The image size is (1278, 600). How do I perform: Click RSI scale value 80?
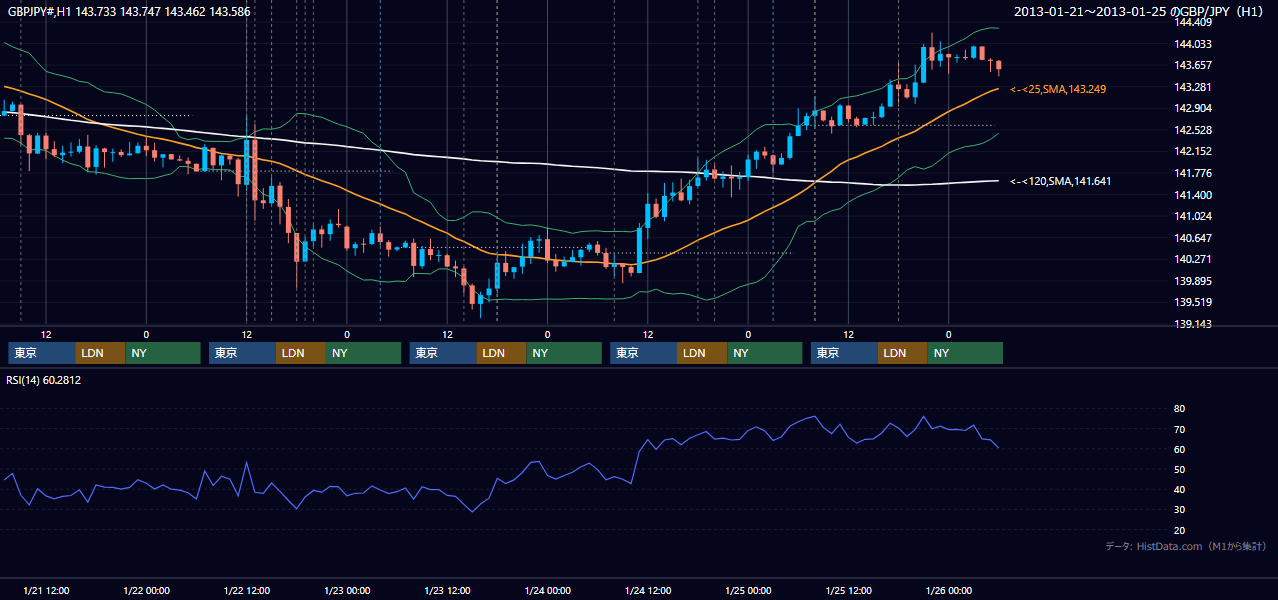click(1180, 409)
